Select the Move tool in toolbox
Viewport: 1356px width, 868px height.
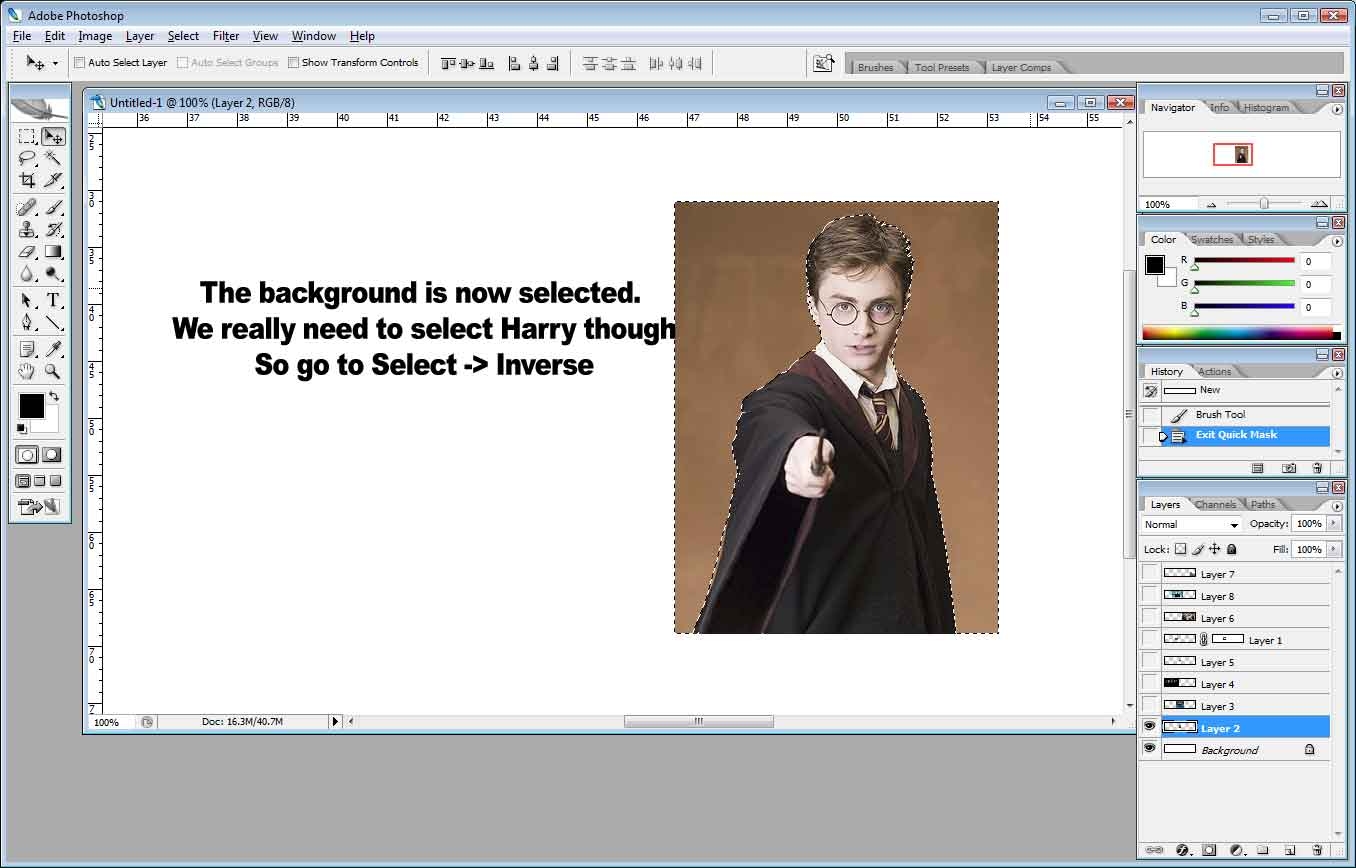[x=53, y=136]
